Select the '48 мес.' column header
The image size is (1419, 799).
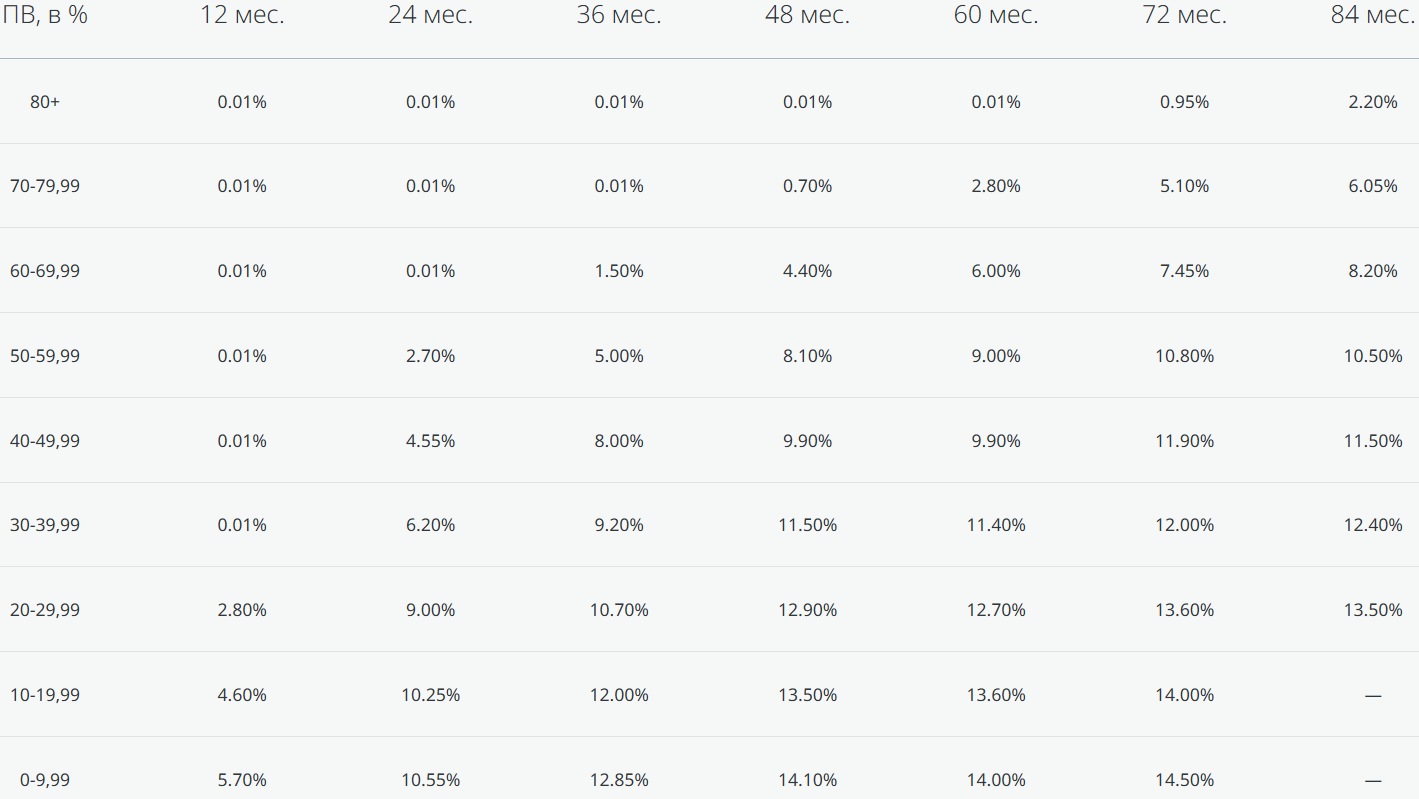(x=808, y=15)
